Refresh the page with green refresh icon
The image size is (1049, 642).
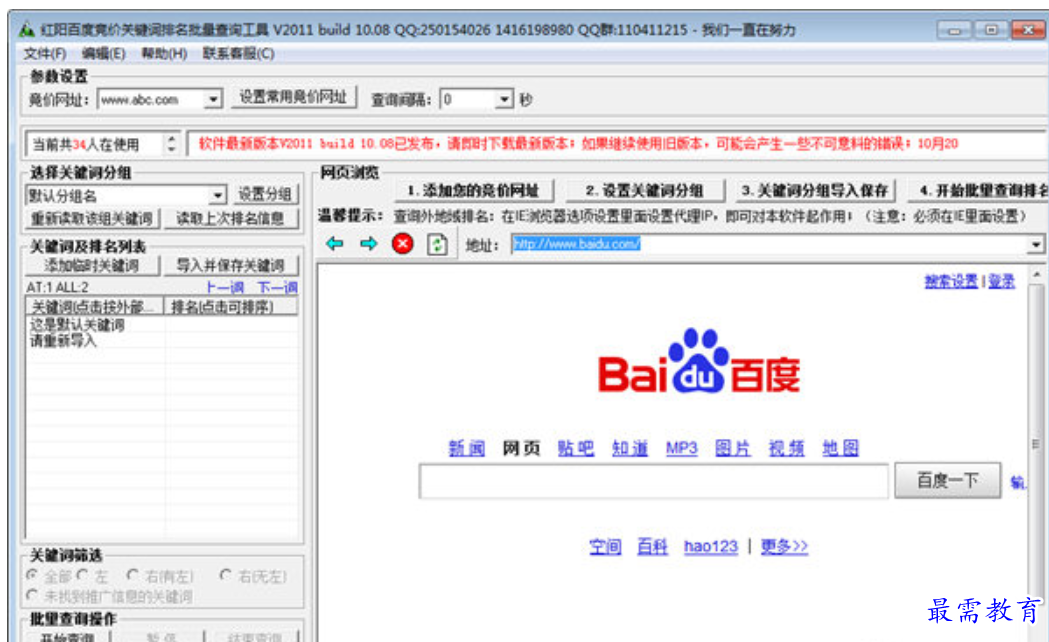pos(438,244)
